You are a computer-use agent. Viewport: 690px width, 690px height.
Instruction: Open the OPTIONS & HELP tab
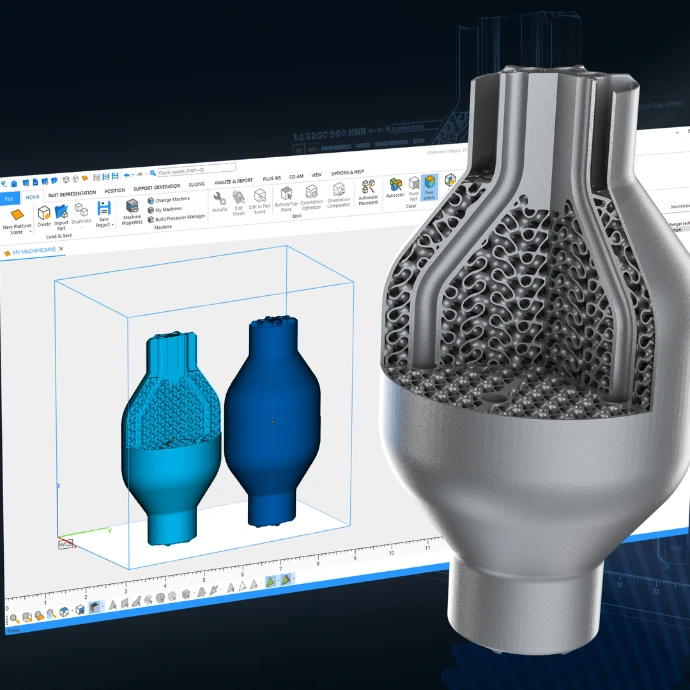[348, 172]
